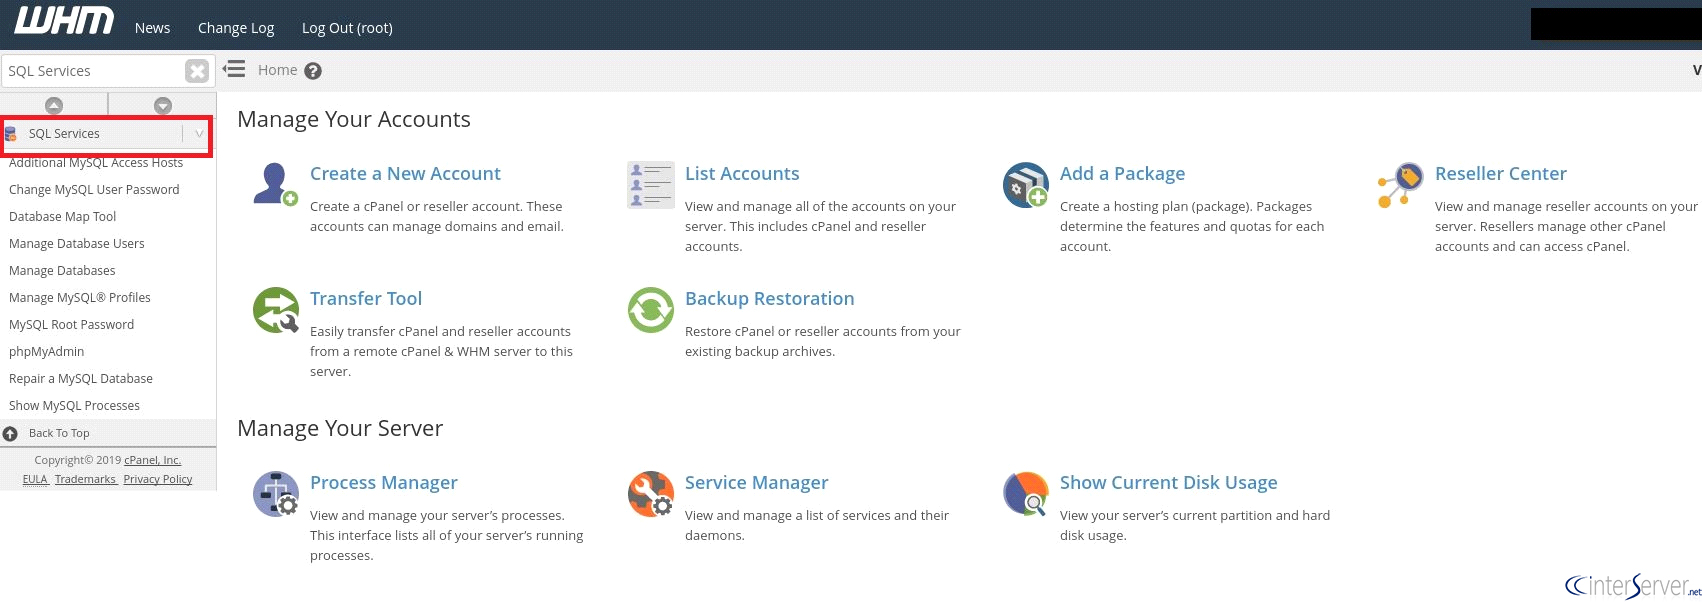Open Show MySQL Processes

click(x=74, y=406)
